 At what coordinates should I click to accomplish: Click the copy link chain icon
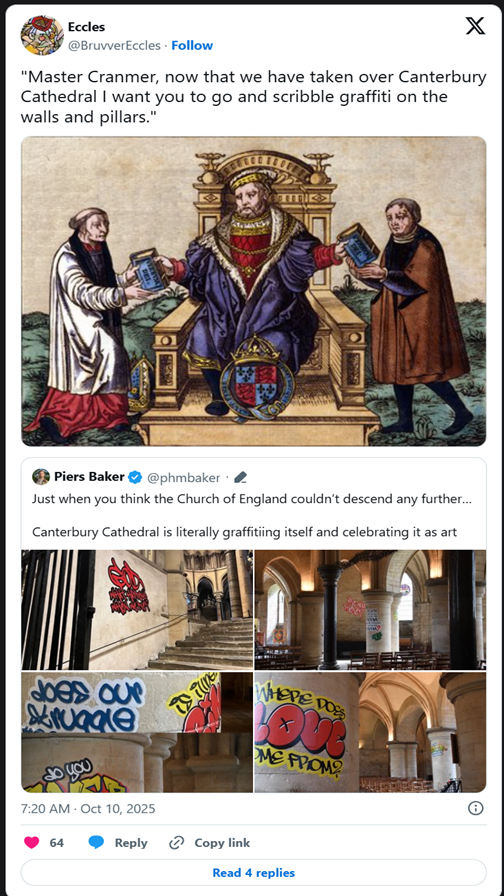click(x=177, y=842)
